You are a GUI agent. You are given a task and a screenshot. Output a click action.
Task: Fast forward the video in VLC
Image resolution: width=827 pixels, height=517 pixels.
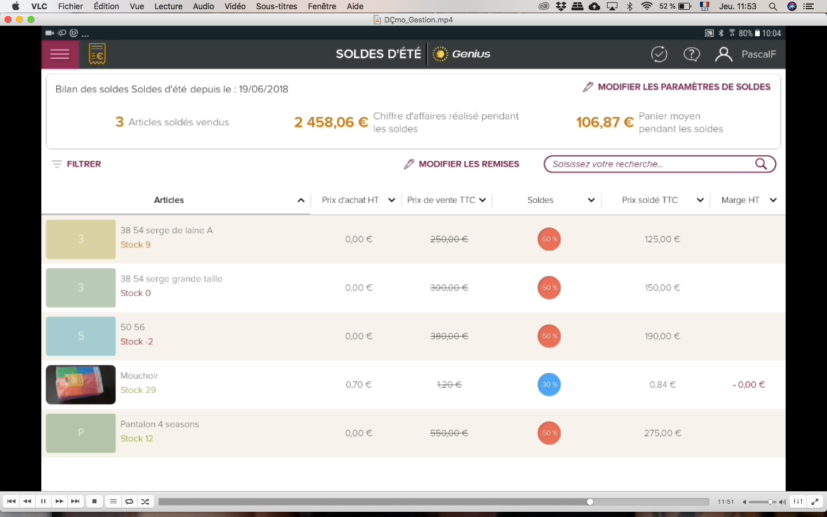point(60,501)
